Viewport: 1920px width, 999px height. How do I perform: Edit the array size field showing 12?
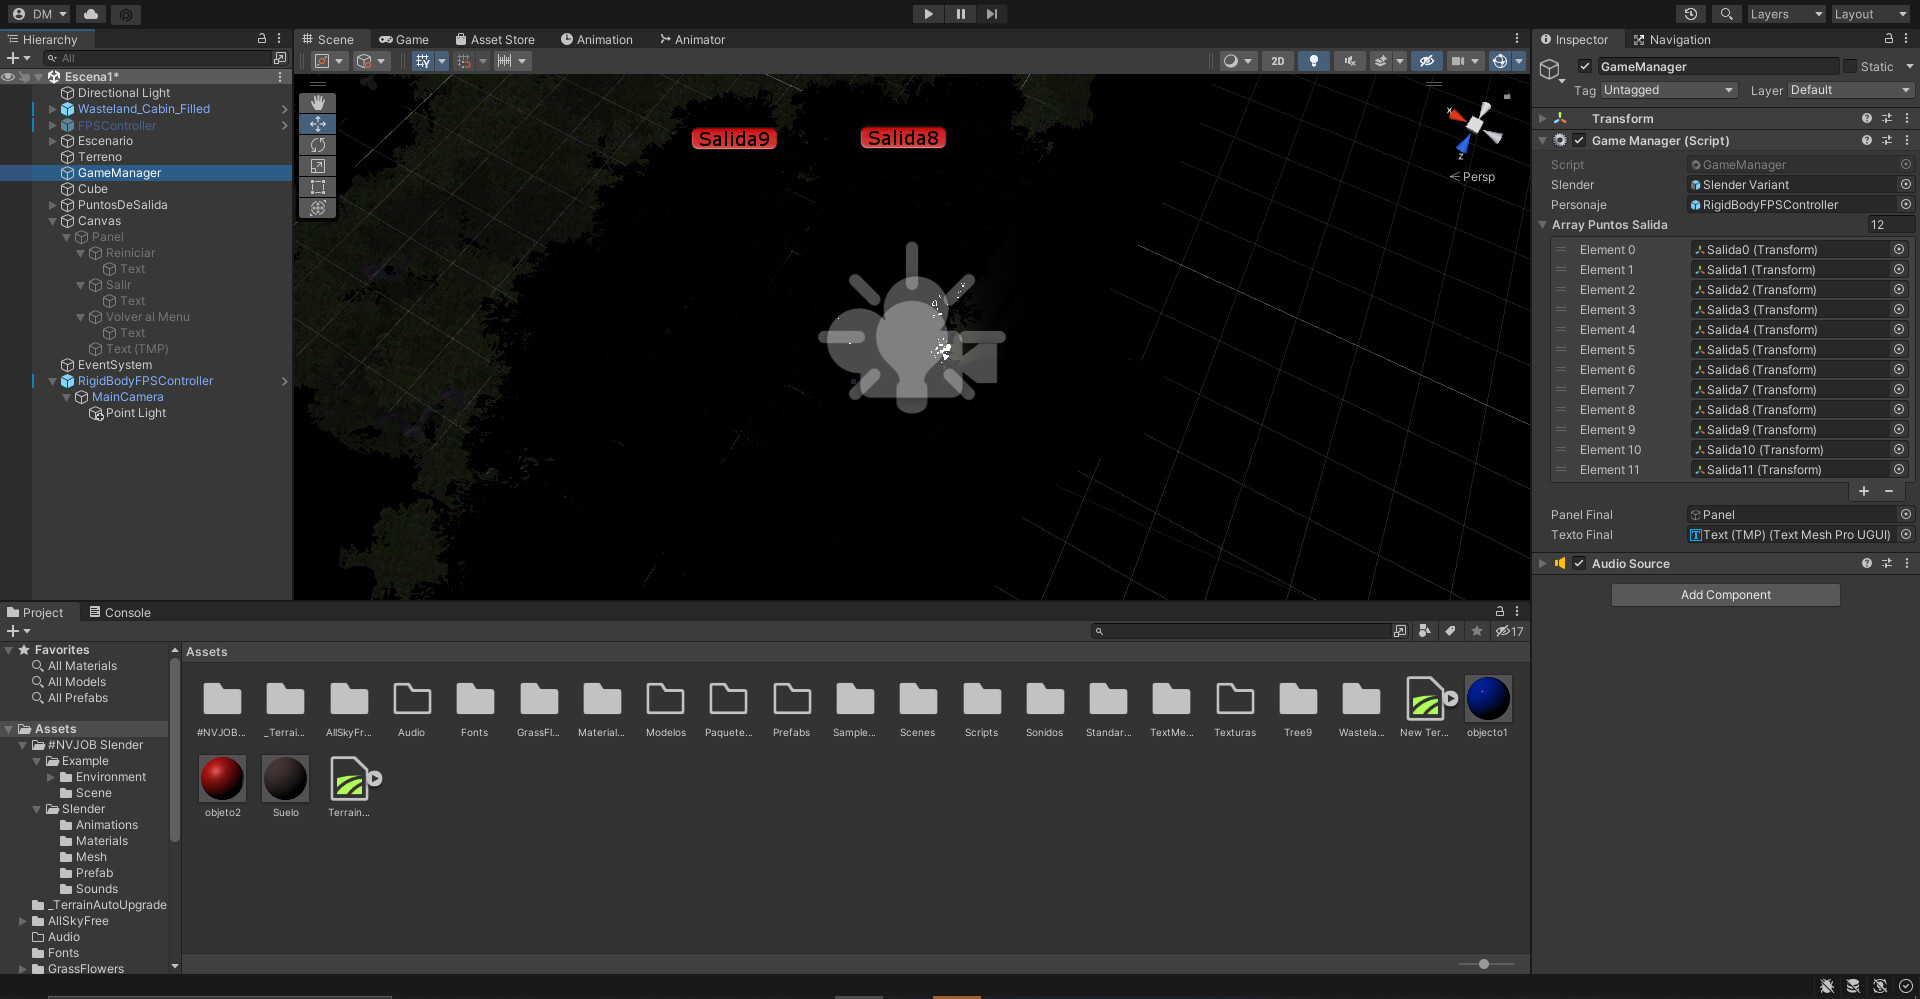tap(1888, 225)
